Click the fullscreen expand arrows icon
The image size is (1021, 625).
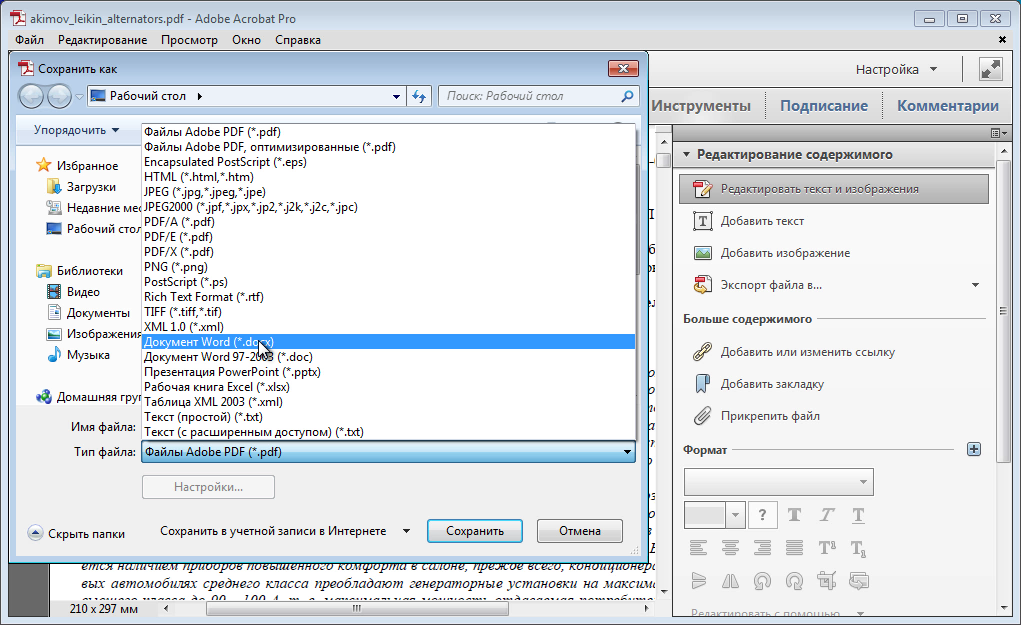tap(990, 69)
